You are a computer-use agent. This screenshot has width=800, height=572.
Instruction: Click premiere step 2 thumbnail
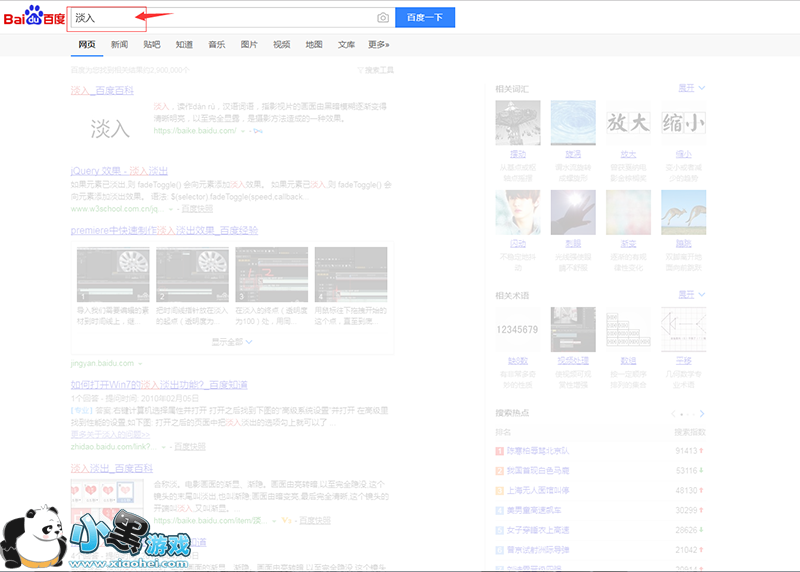192,275
